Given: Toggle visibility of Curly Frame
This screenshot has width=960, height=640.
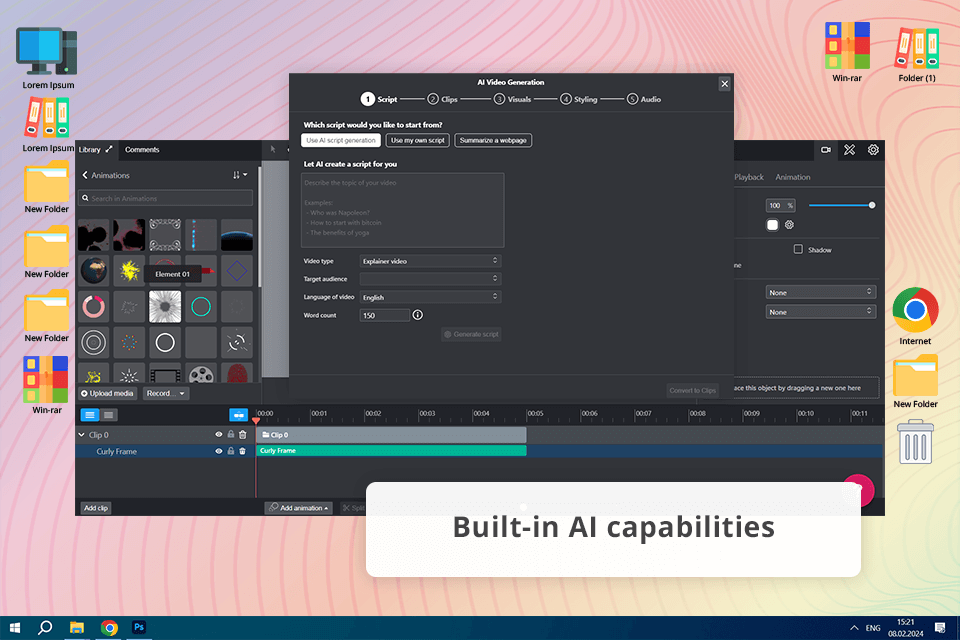Looking at the screenshot, I should click(x=219, y=451).
